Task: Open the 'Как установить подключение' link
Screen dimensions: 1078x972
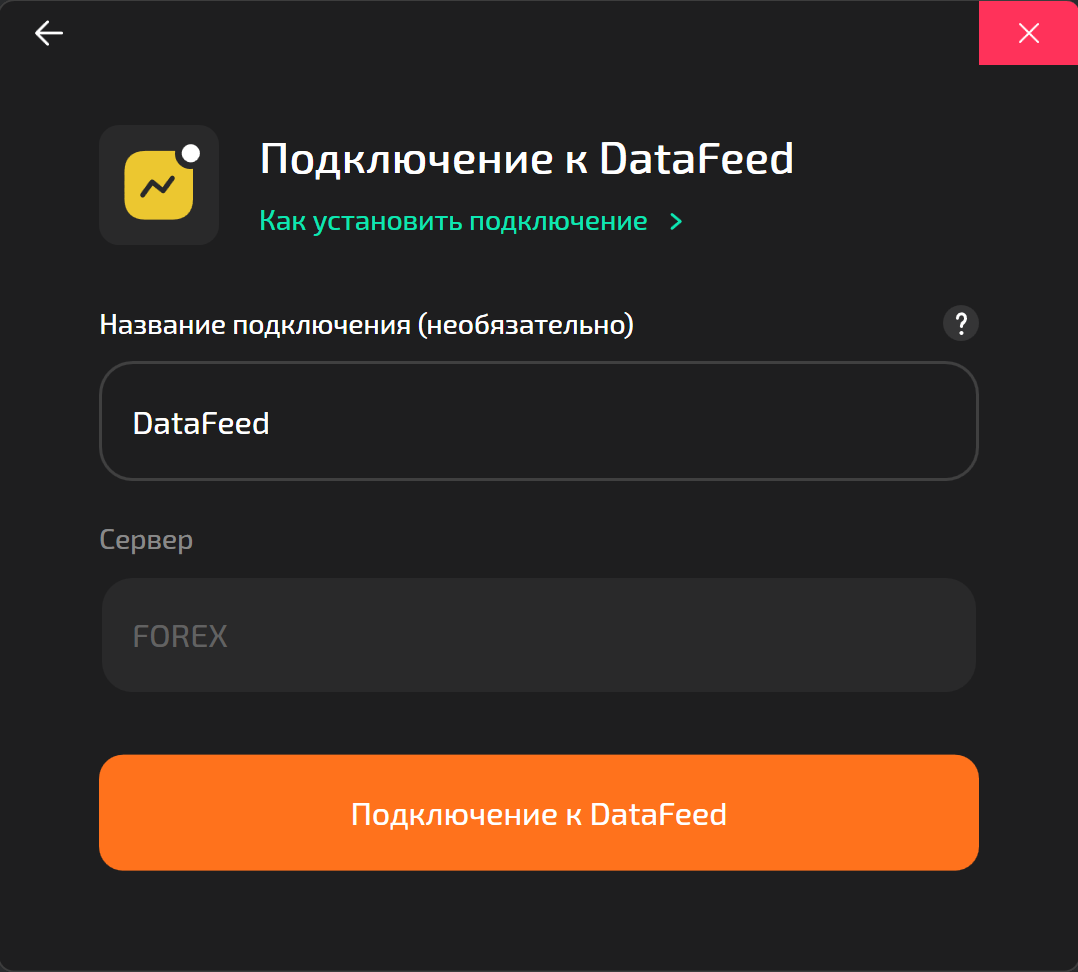Action: 453,221
